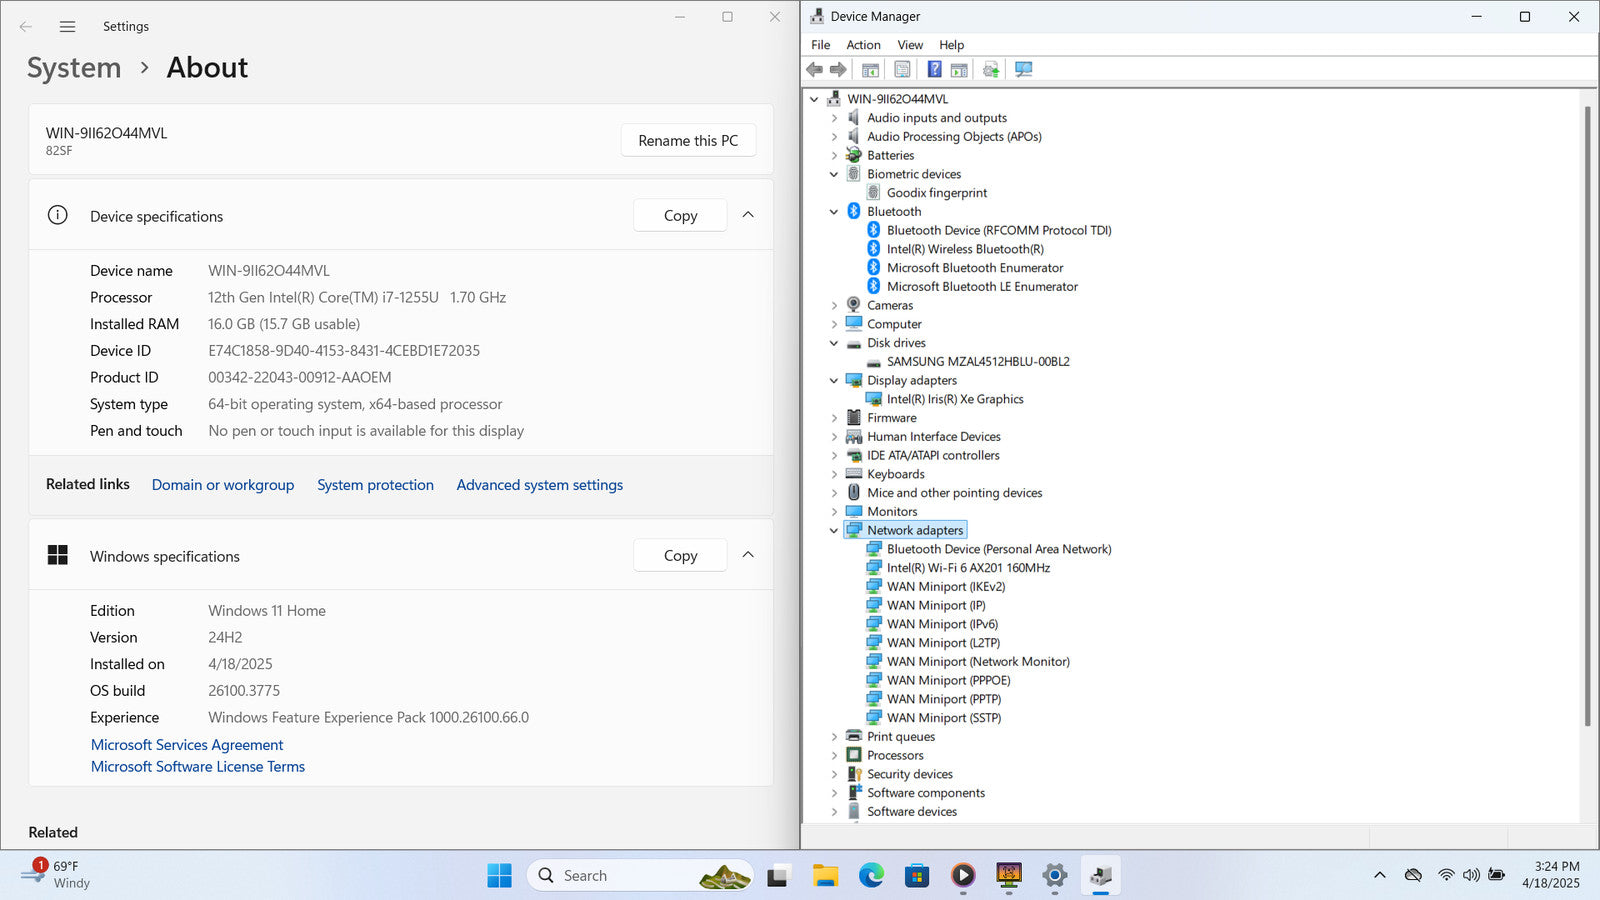Show hidden system tray icons
Viewport: 1600px width, 900px height.
(x=1380, y=875)
